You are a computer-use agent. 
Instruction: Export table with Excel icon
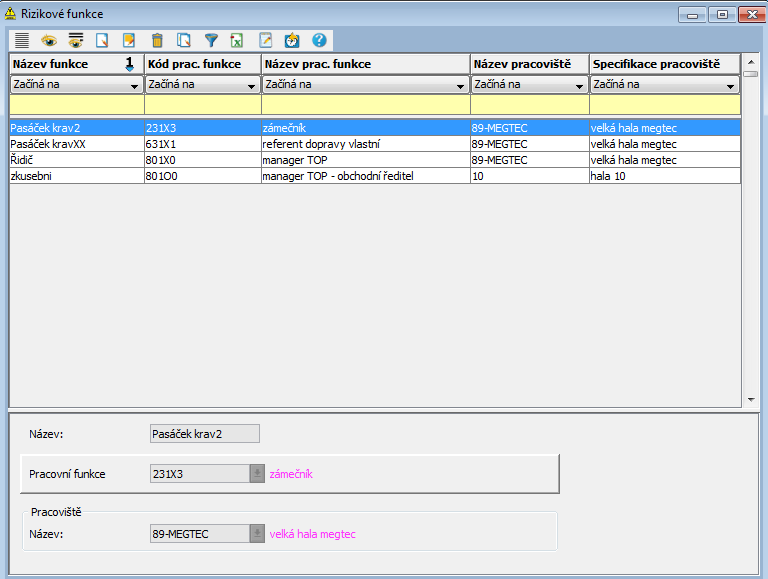[237, 41]
